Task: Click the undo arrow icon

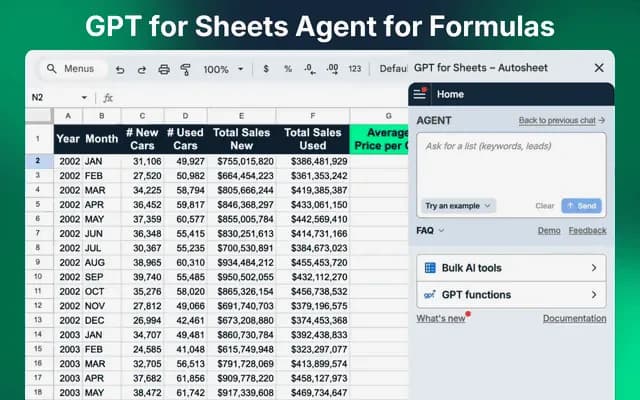Action: pyautogui.click(x=120, y=69)
